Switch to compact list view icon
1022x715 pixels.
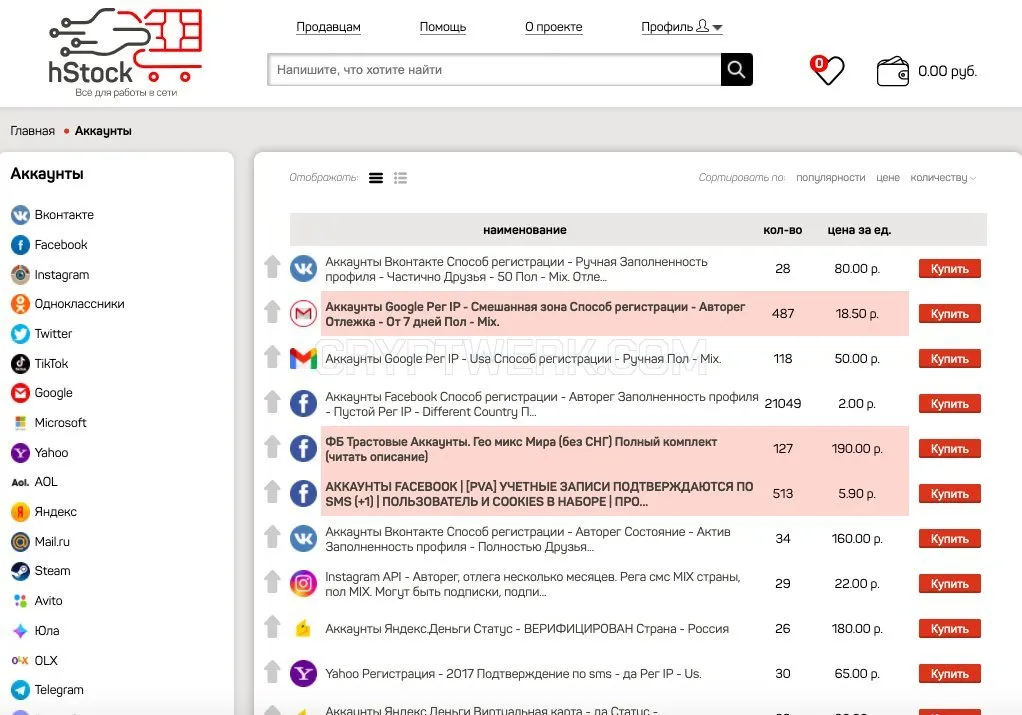376,178
